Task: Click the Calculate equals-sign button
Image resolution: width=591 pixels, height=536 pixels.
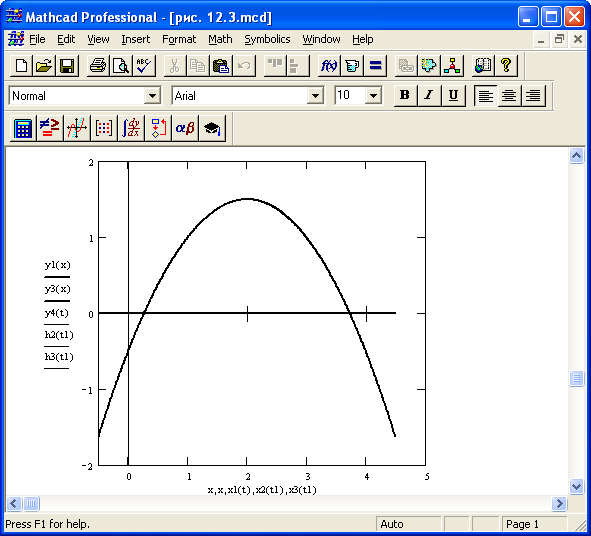Action: [375, 66]
